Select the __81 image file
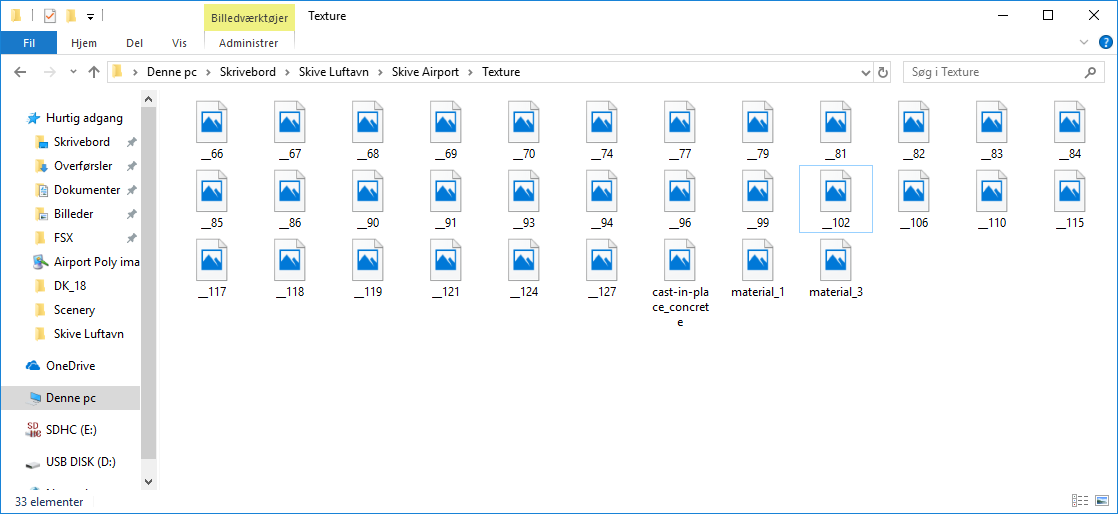The width and height of the screenshot is (1118, 514). coord(836,130)
